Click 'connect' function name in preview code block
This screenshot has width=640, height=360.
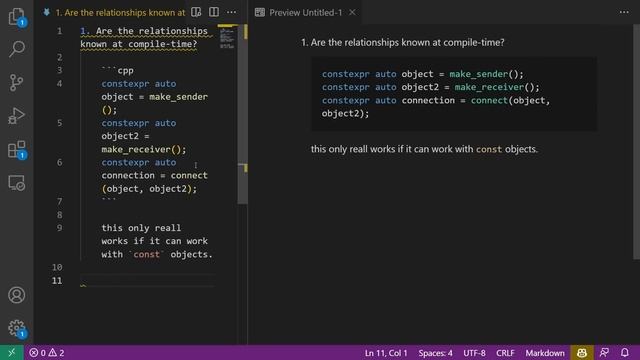[489, 100]
